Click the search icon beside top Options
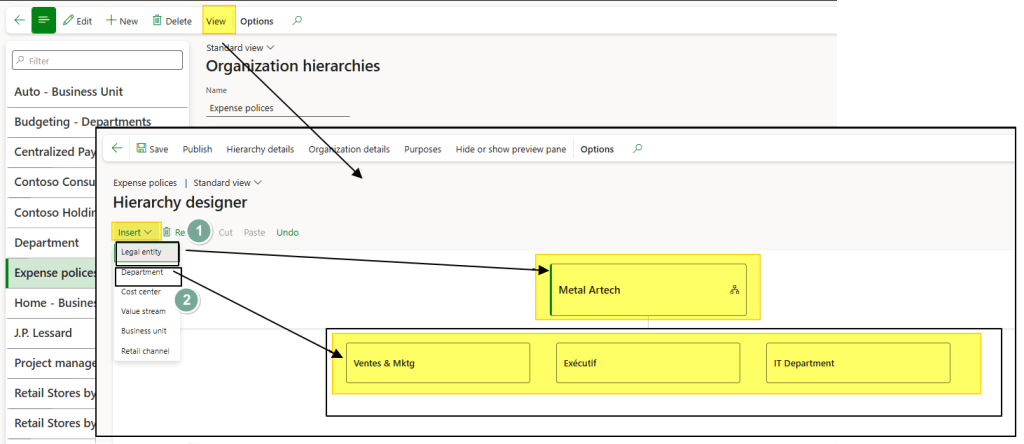 coord(297,21)
